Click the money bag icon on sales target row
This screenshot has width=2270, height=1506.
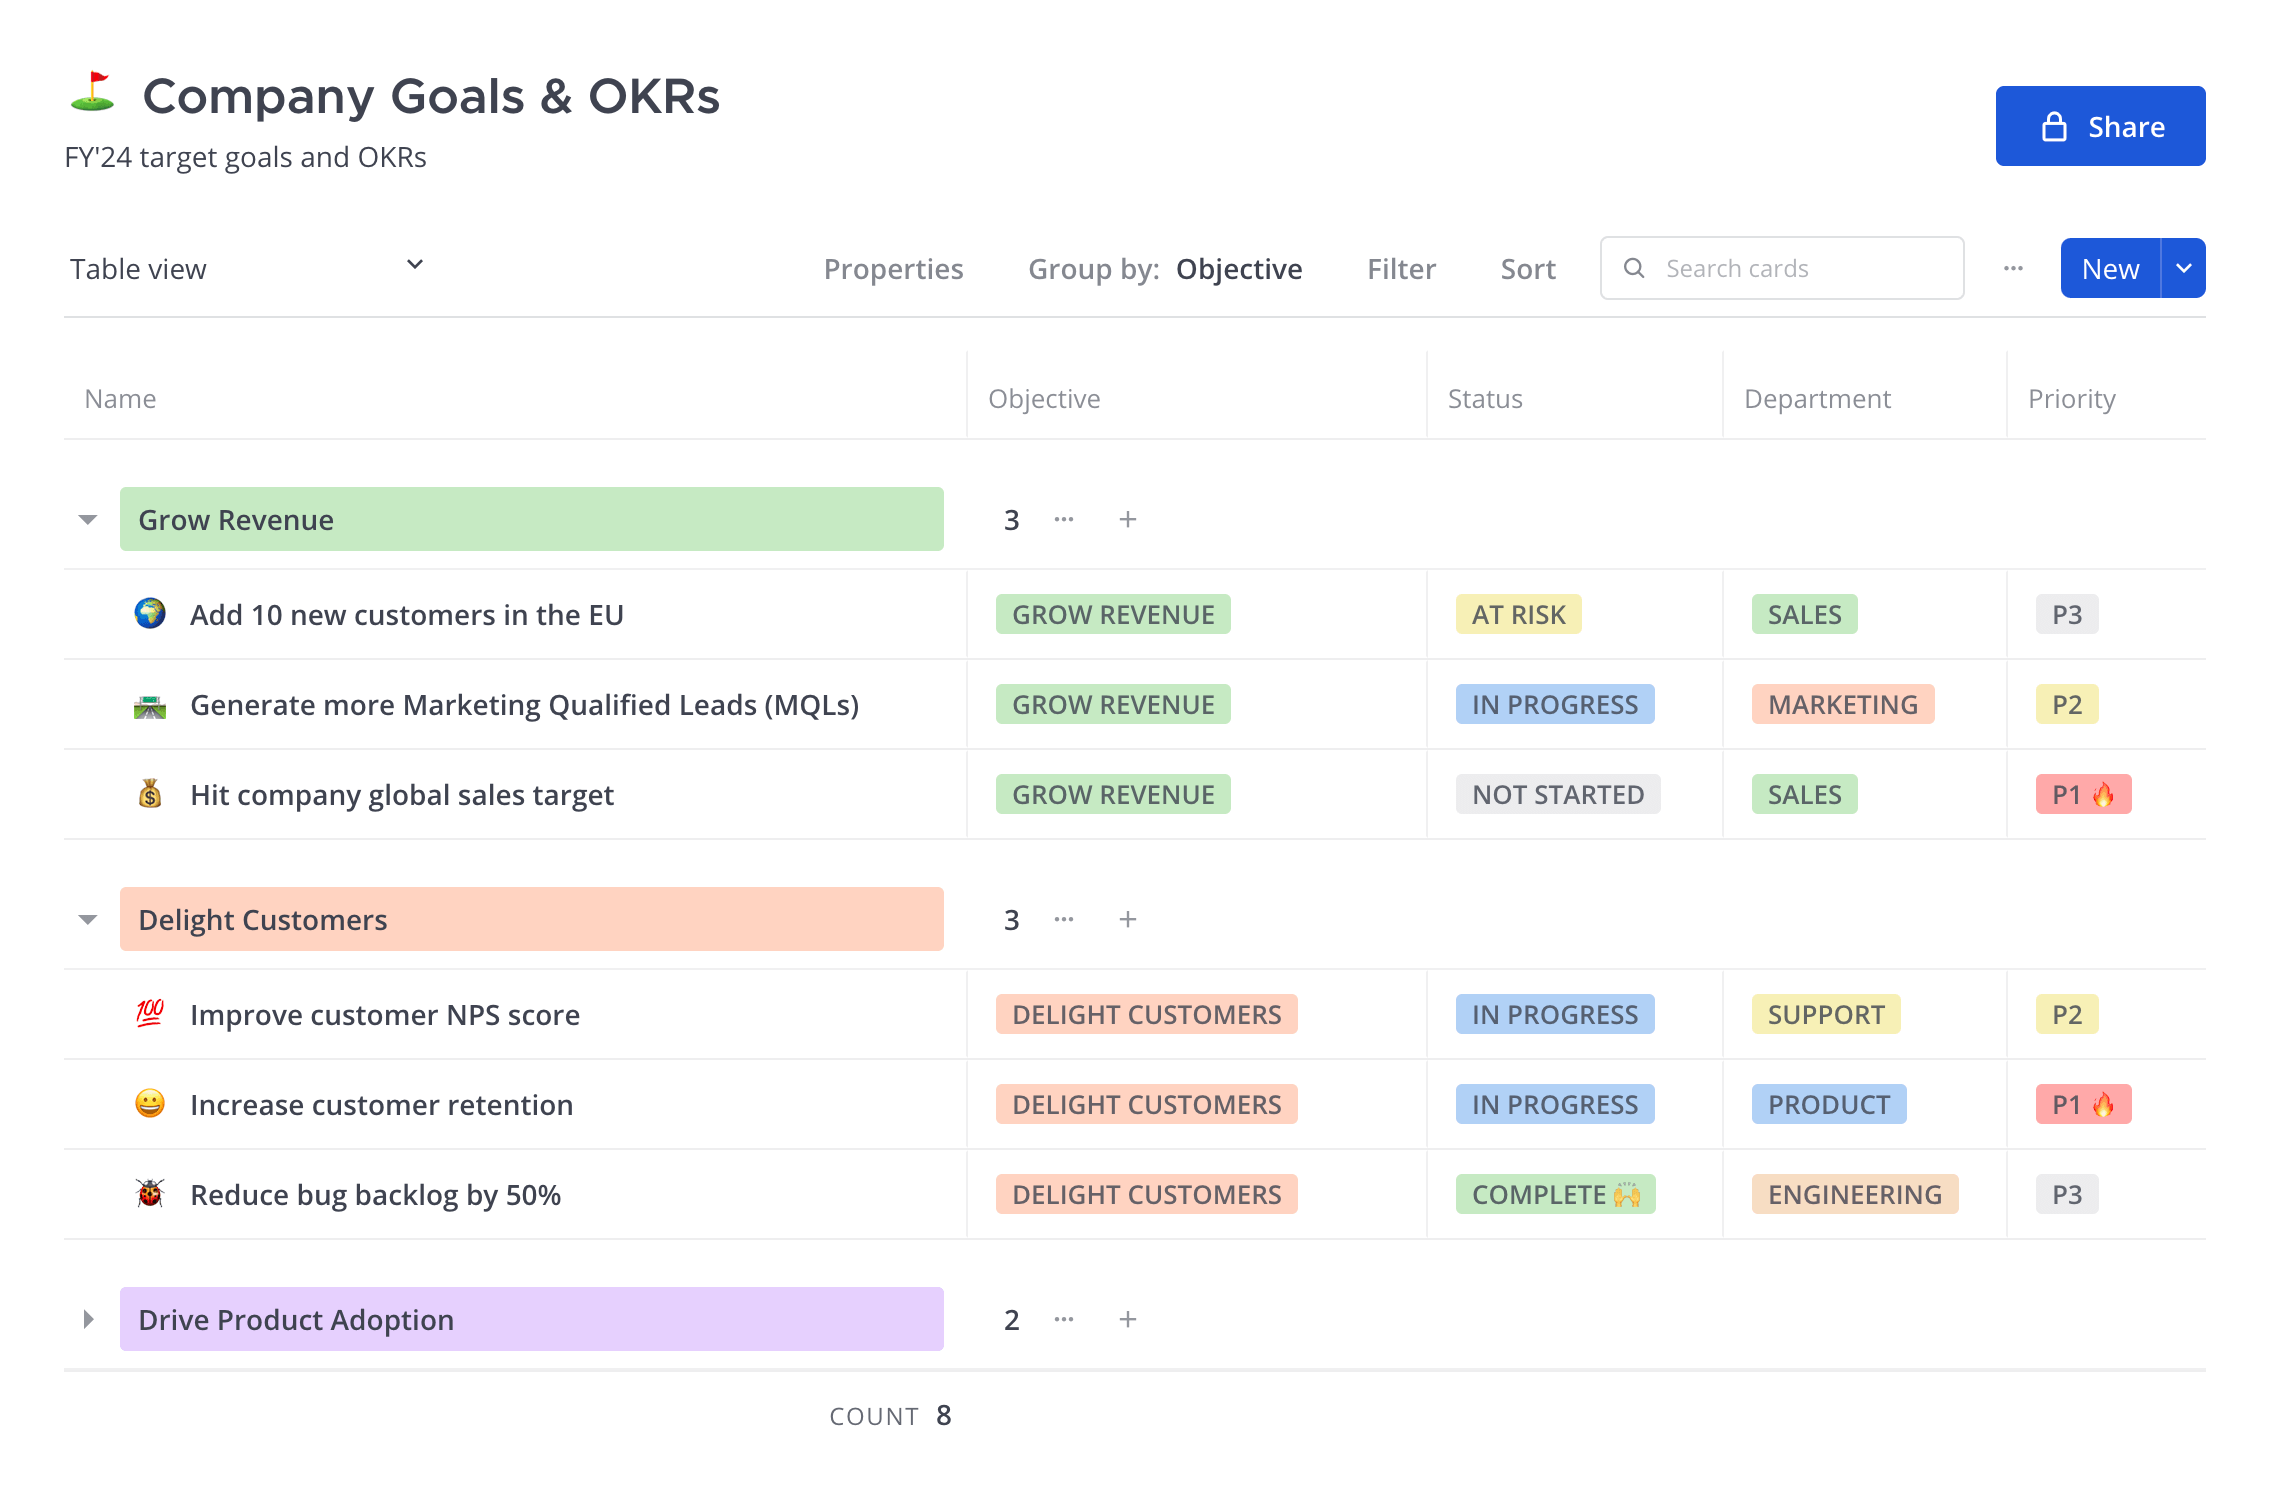[150, 794]
